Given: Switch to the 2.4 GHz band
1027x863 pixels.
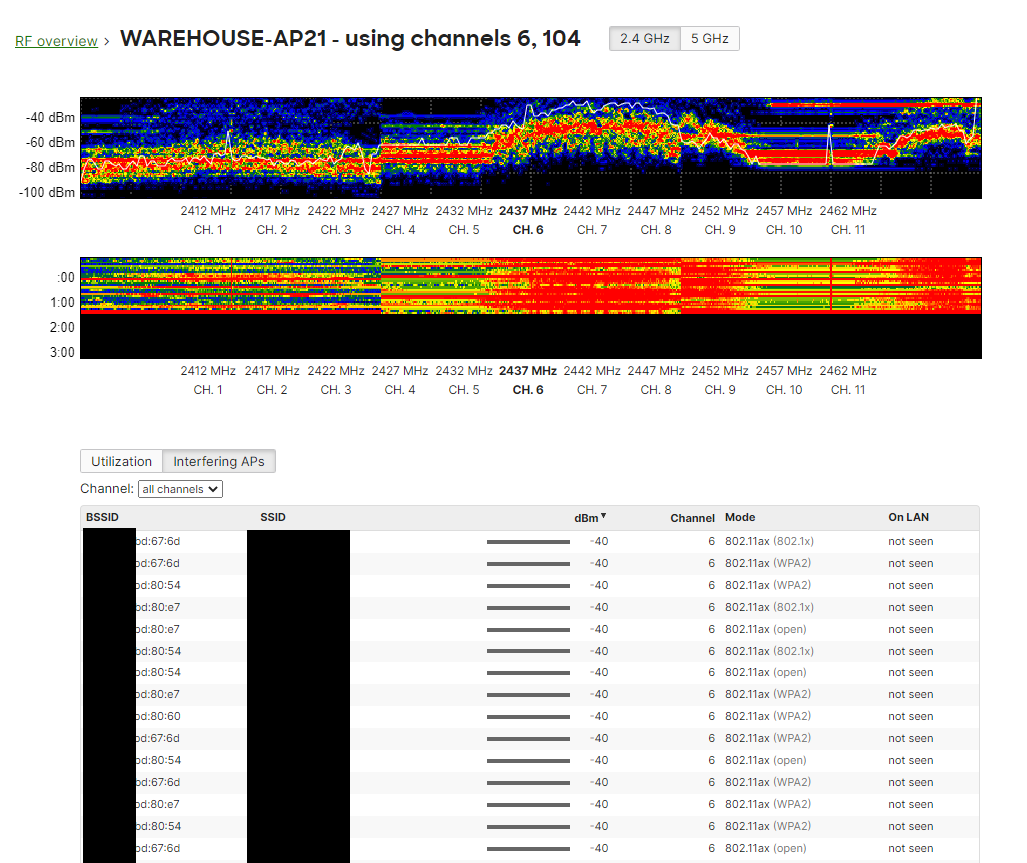Looking at the screenshot, I should click(644, 39).
